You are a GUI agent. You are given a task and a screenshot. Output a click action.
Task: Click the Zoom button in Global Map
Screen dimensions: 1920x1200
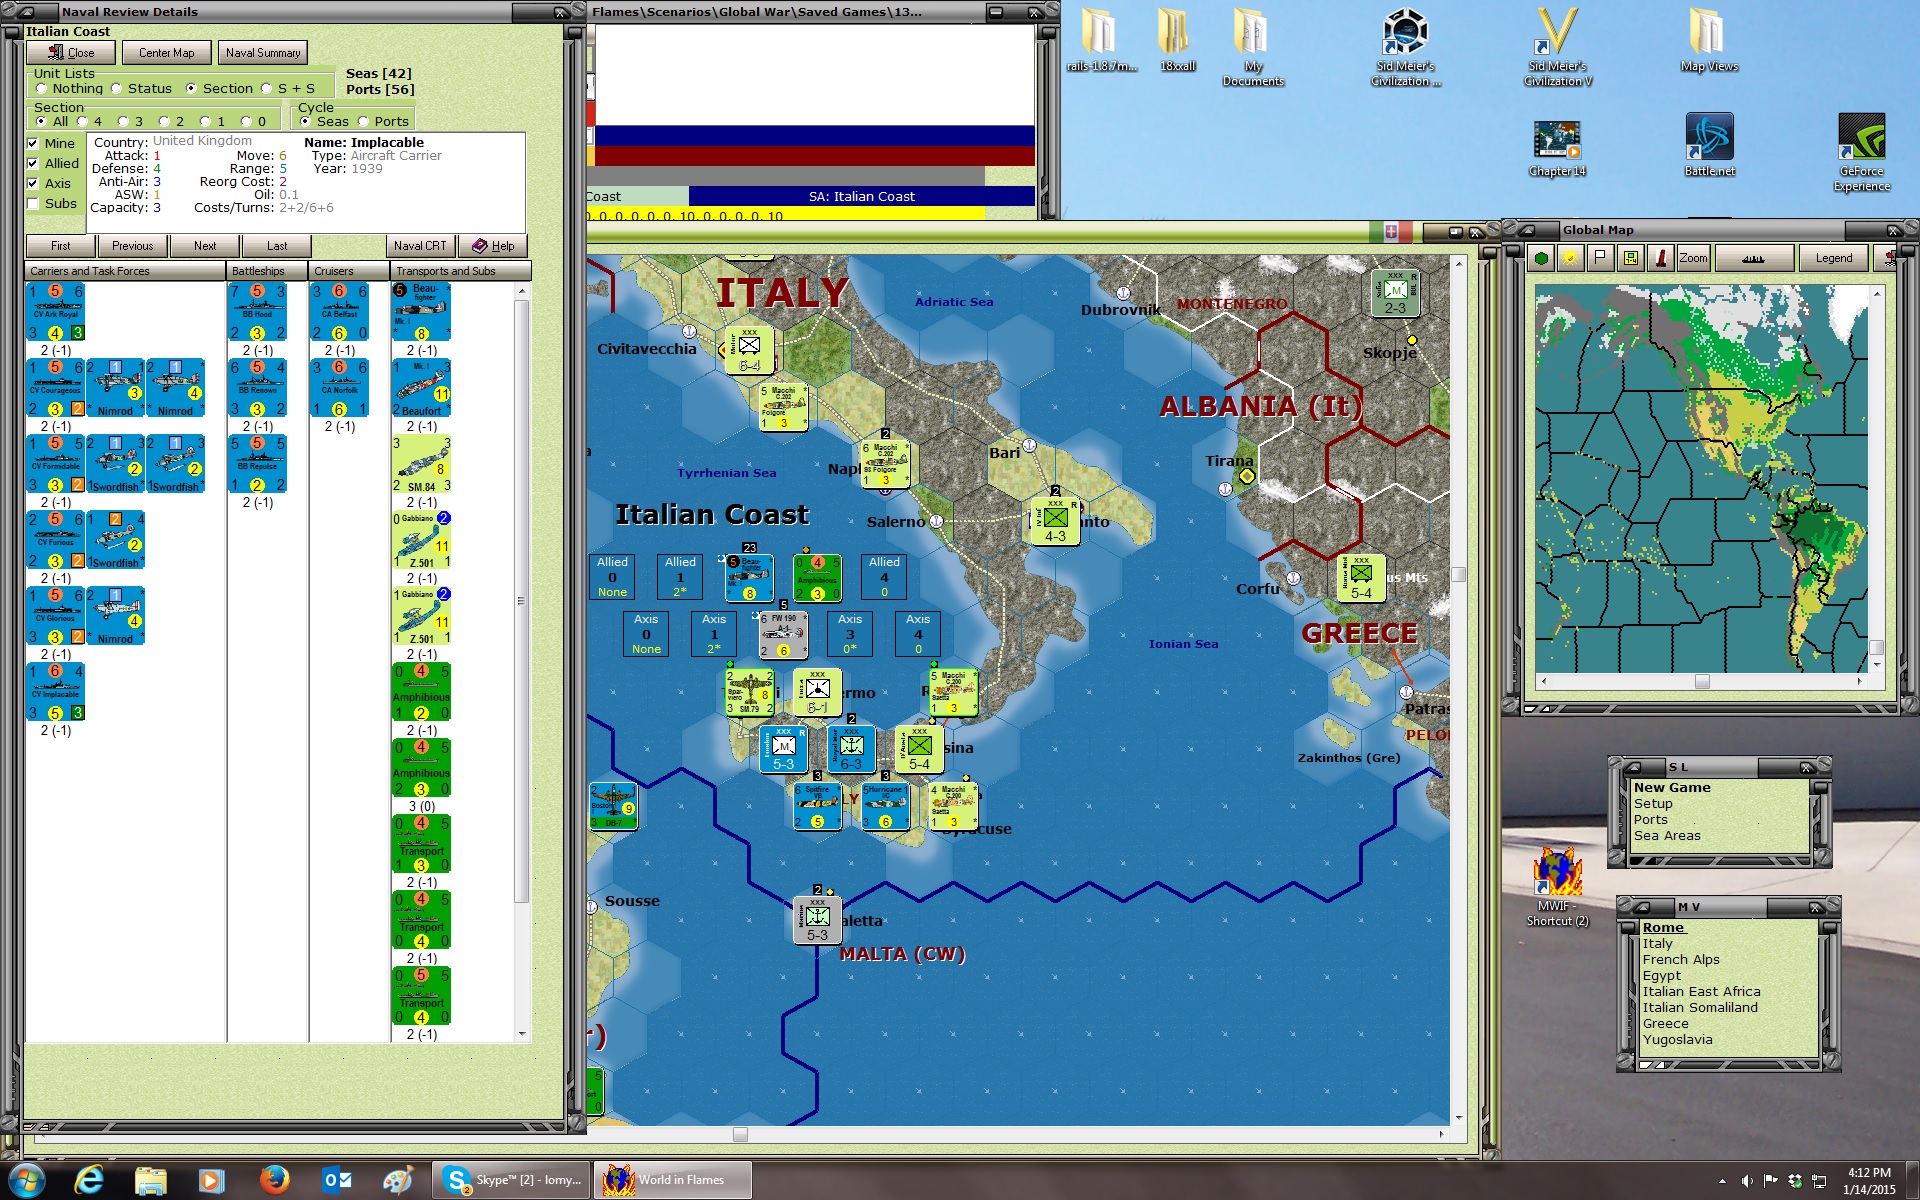click(1693, 258)
